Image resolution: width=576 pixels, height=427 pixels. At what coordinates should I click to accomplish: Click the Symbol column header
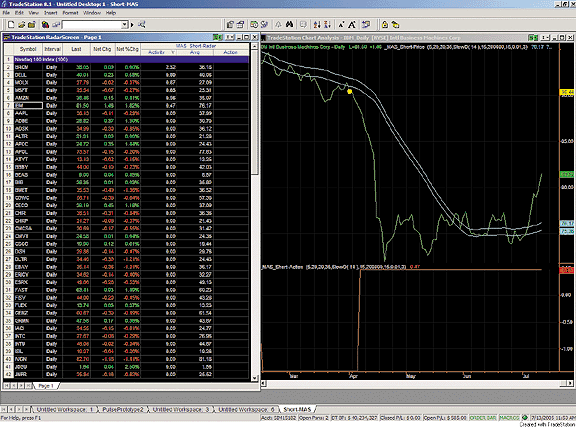(x=28, y=49)
